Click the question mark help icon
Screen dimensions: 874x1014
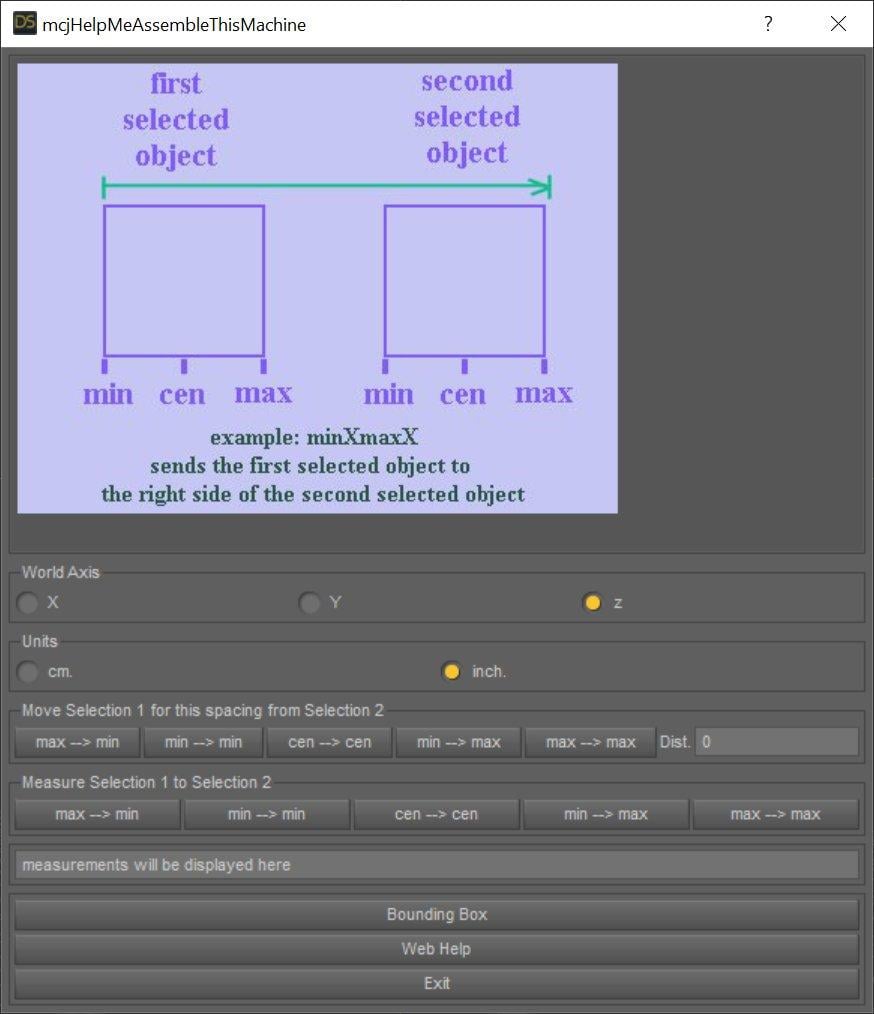click(x=768, y=24)
